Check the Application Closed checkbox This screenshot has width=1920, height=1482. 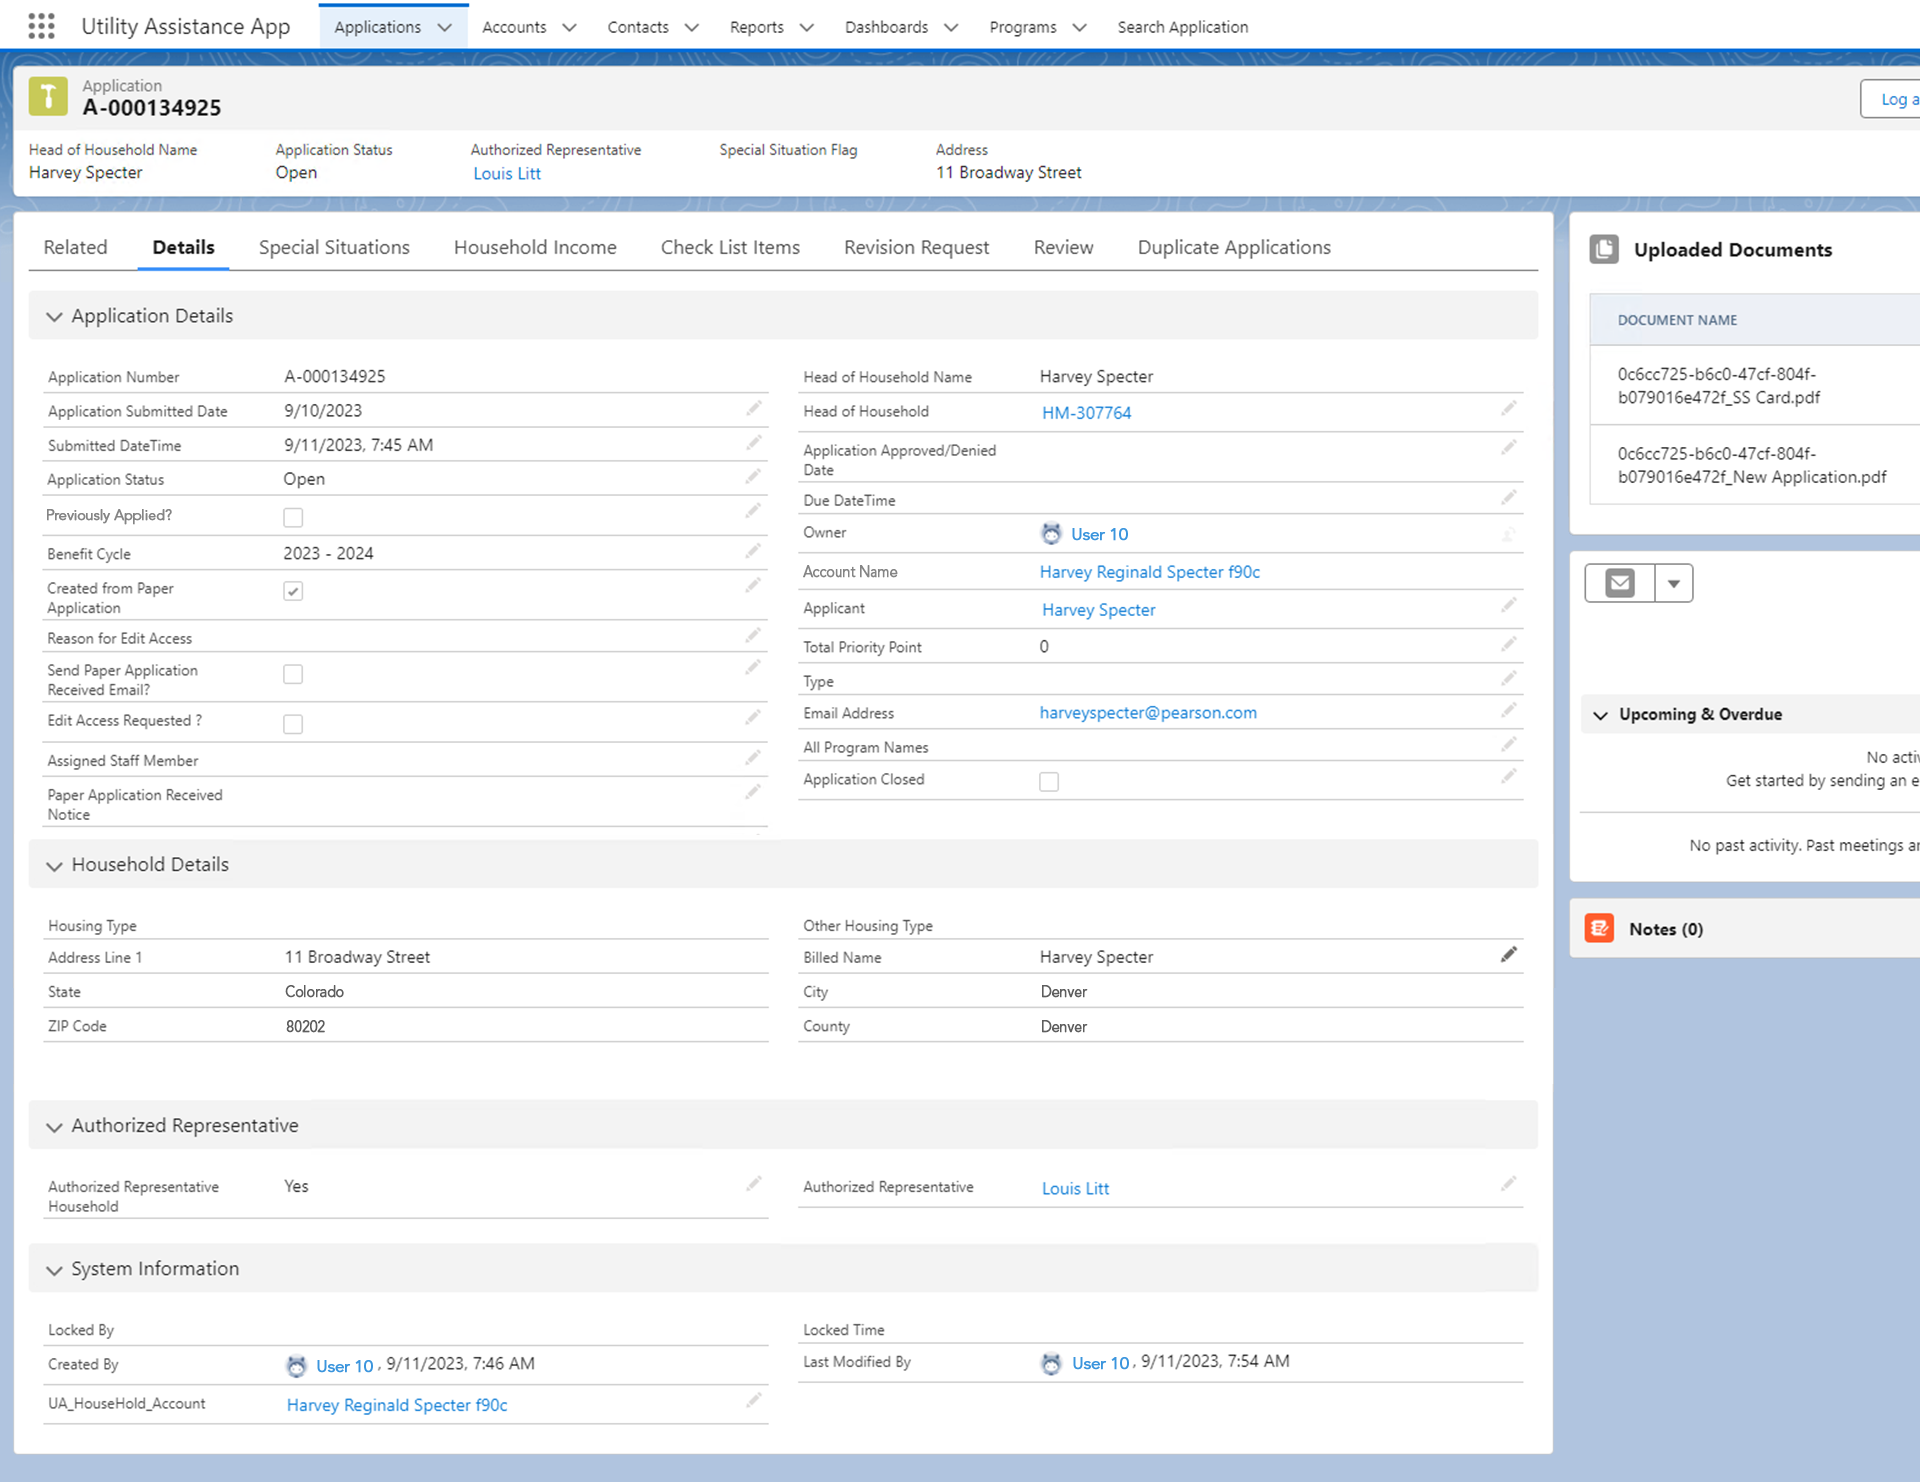[1049, 781]
